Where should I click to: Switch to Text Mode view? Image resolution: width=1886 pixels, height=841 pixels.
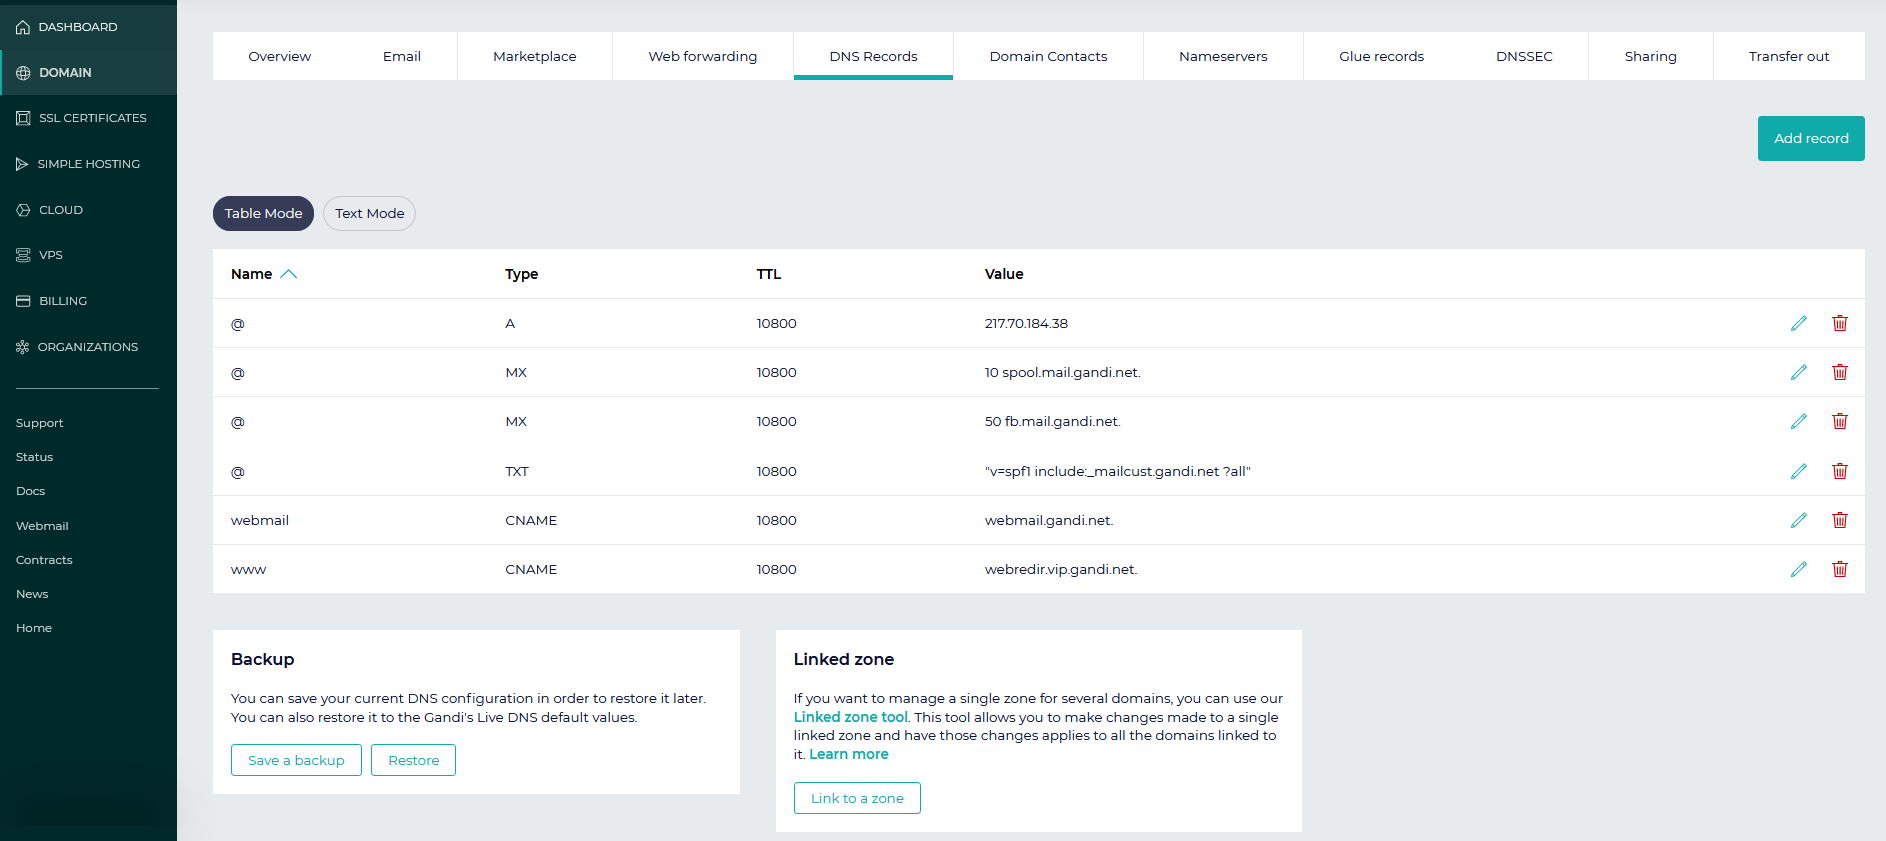coord(369,214)
